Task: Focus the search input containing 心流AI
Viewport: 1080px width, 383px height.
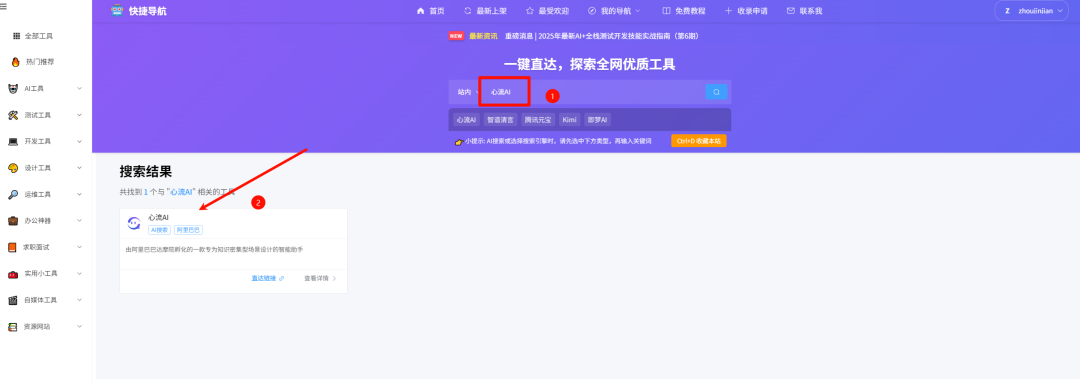Action: (592, 92)
